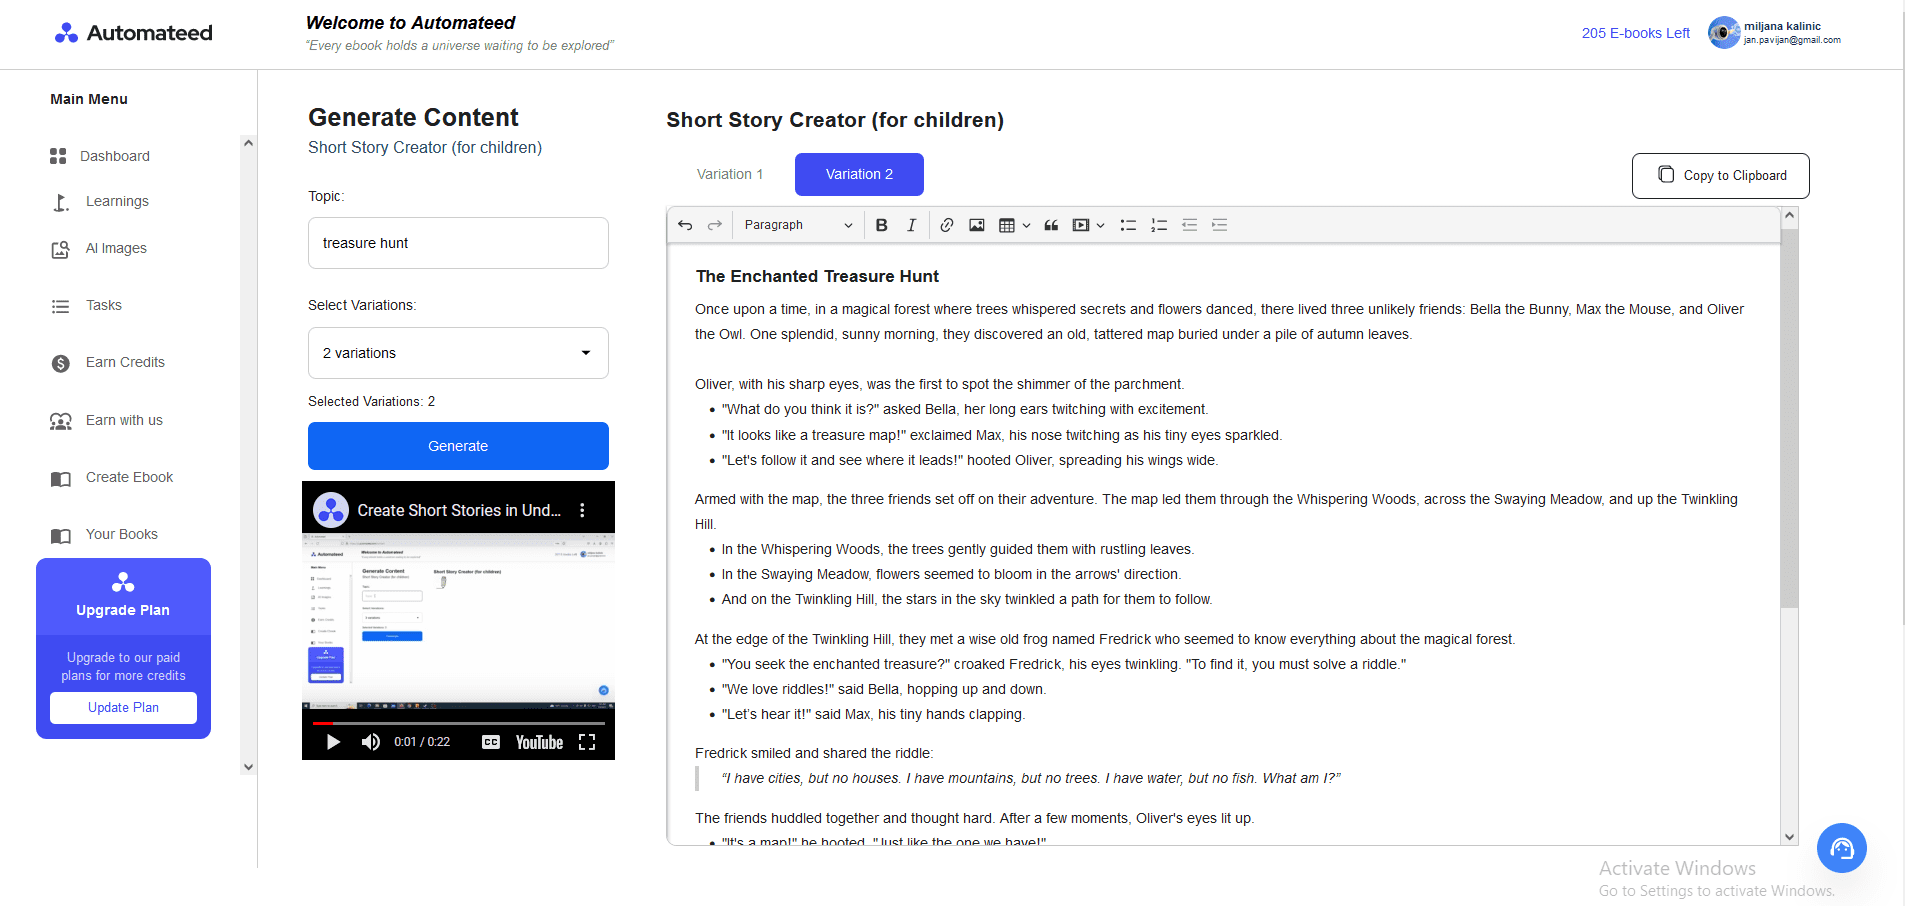The image size is (1905, 906).
Task: Click the Generate button
Action: (458, 445)
